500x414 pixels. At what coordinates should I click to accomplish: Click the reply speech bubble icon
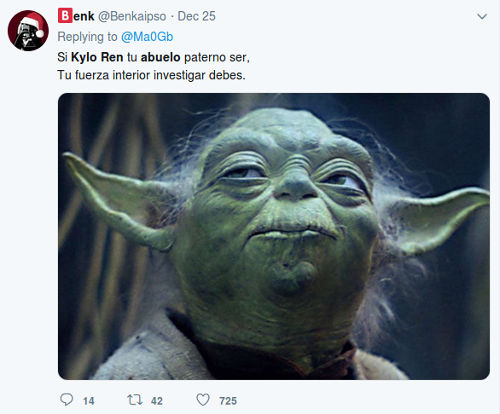pyautogui.click(x=66, y=399)
